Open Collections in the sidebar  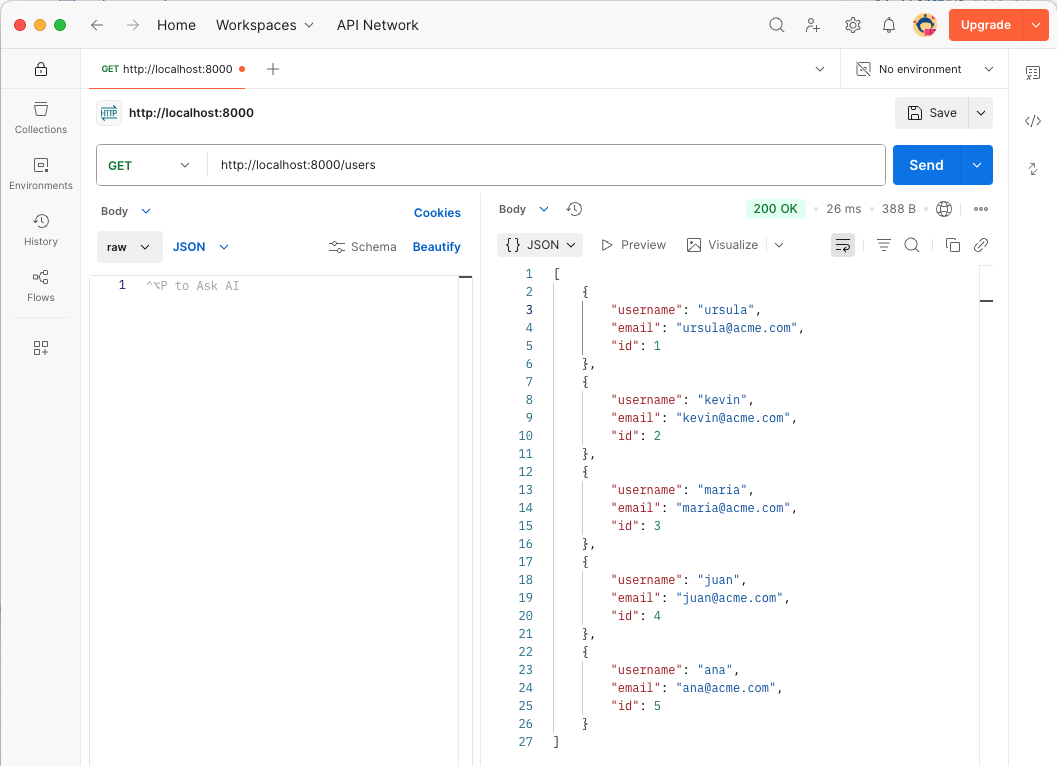click(x=41, y=118)
